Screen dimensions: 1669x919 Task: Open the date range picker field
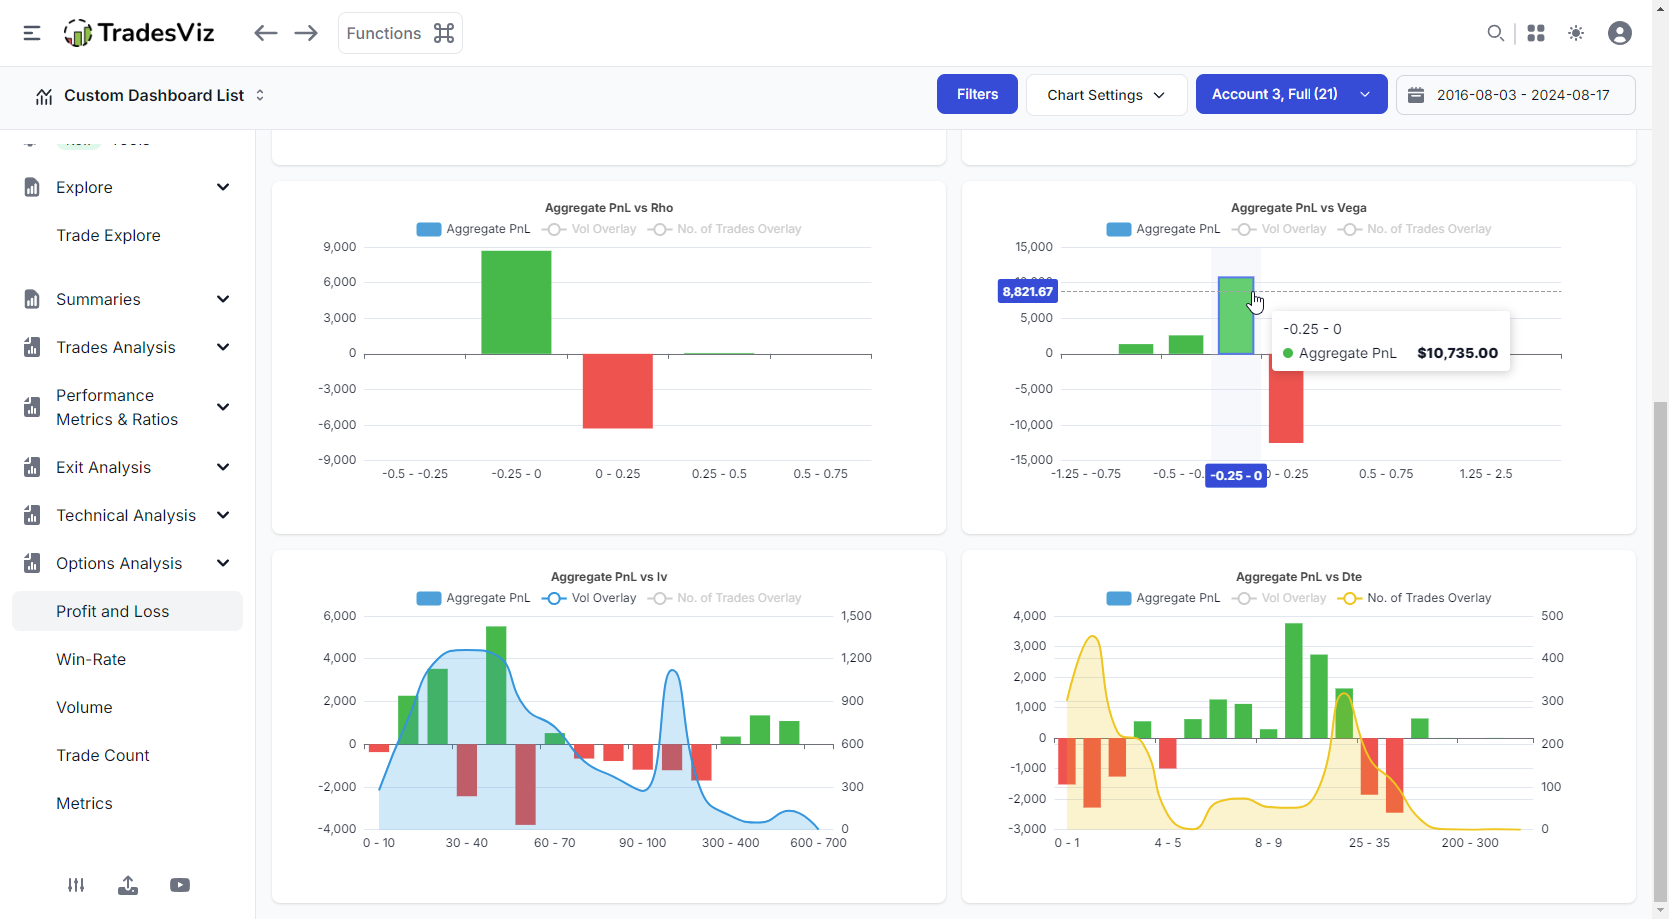click(x=1515, y=95)
